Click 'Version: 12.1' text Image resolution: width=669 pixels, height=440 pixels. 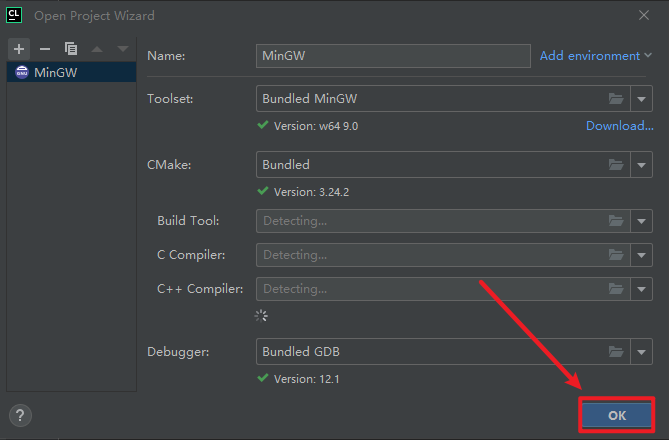pyautogui.click(x=306, y=379)
